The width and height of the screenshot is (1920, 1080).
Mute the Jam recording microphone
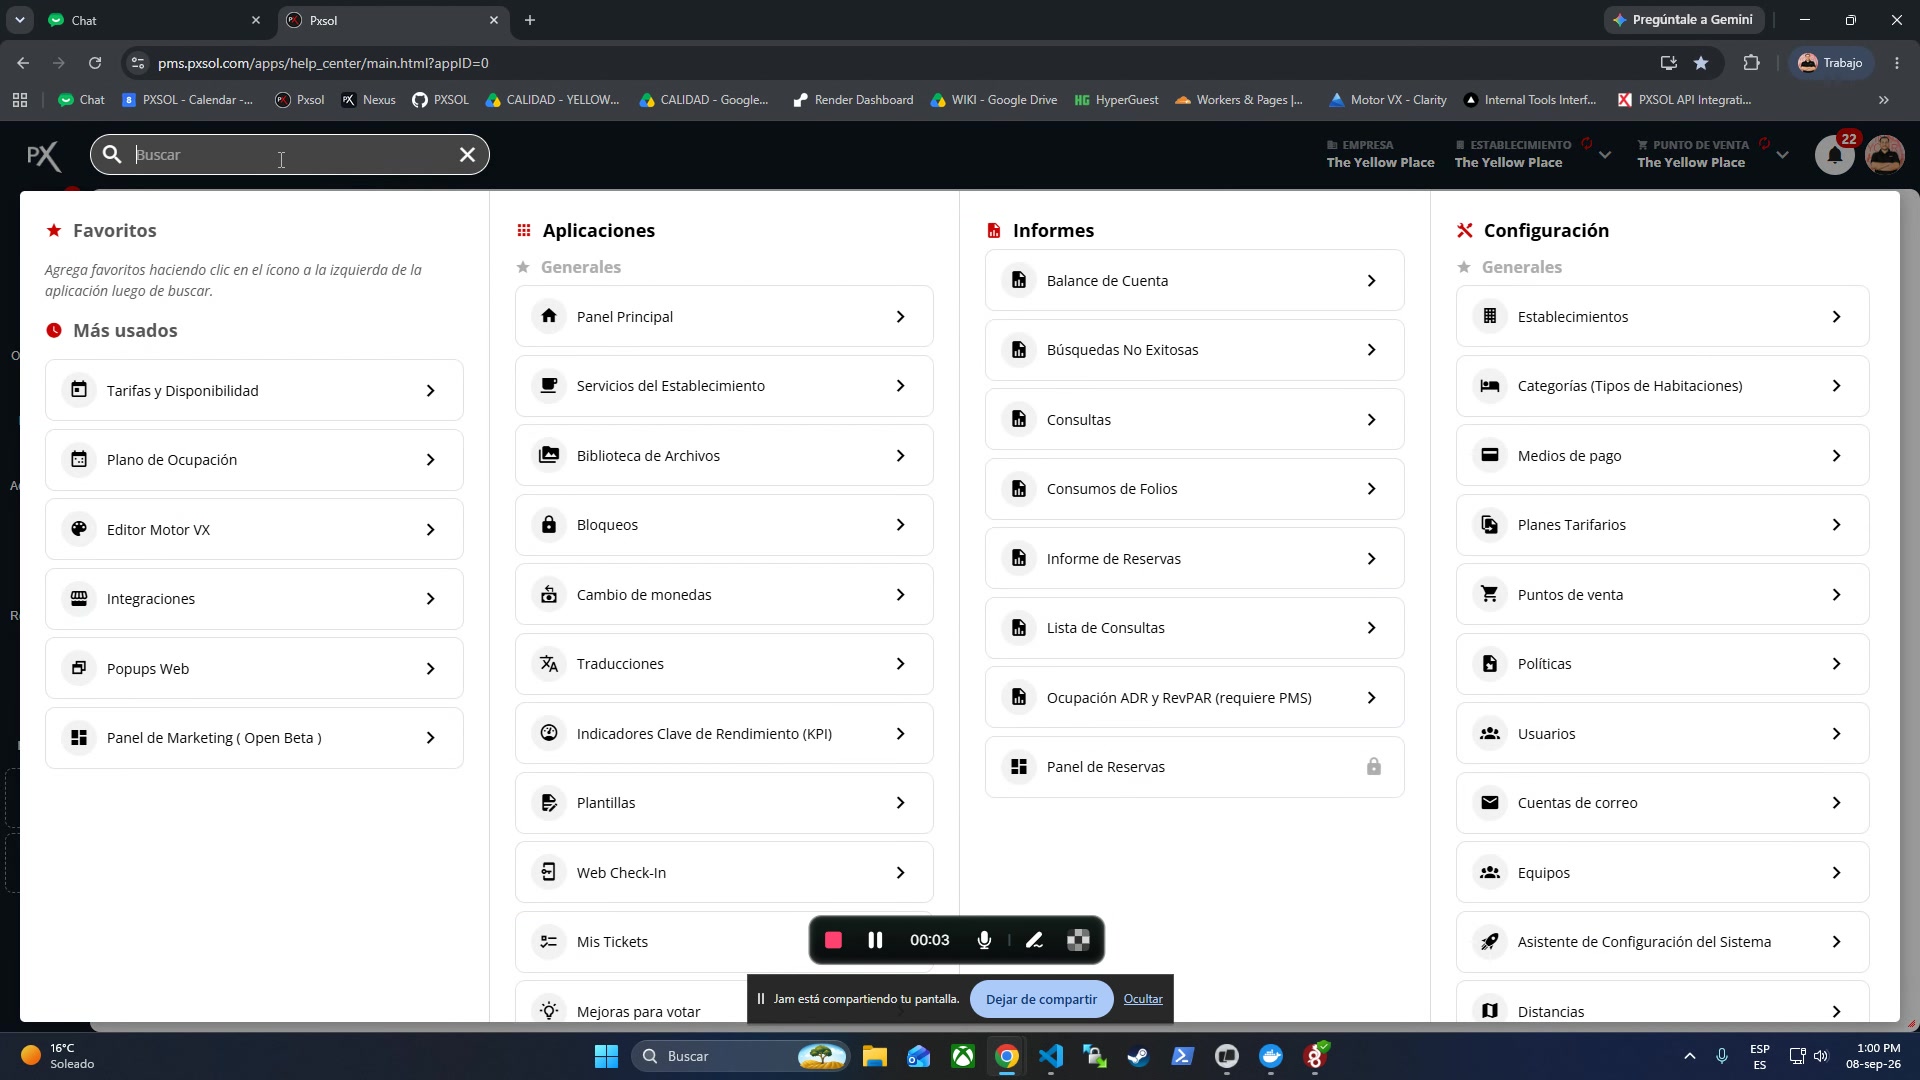[x=984, y=940]
